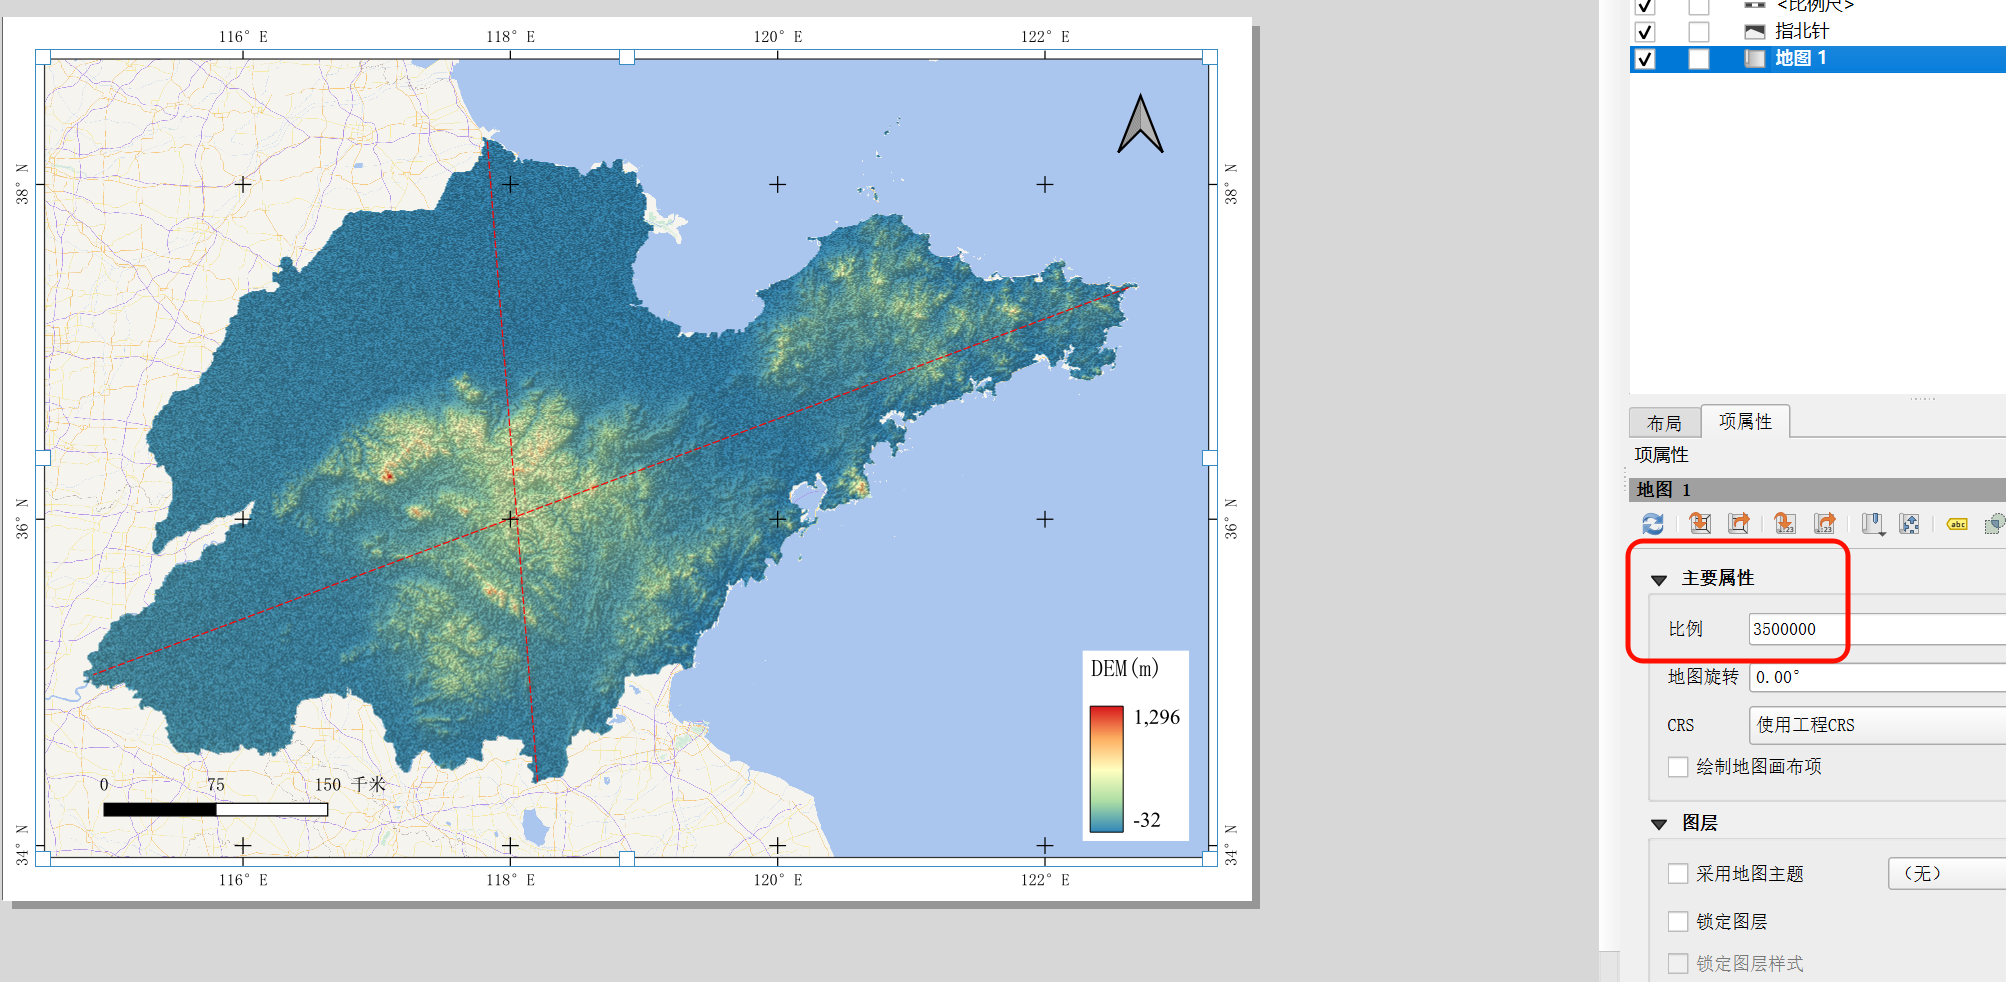Click the clipping settings icon
The image size is (2006, 982).
(x=1995, y=523)
